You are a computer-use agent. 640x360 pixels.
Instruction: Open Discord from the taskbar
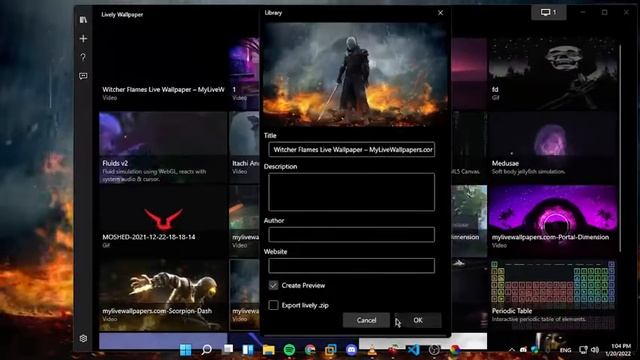point(351,349)
